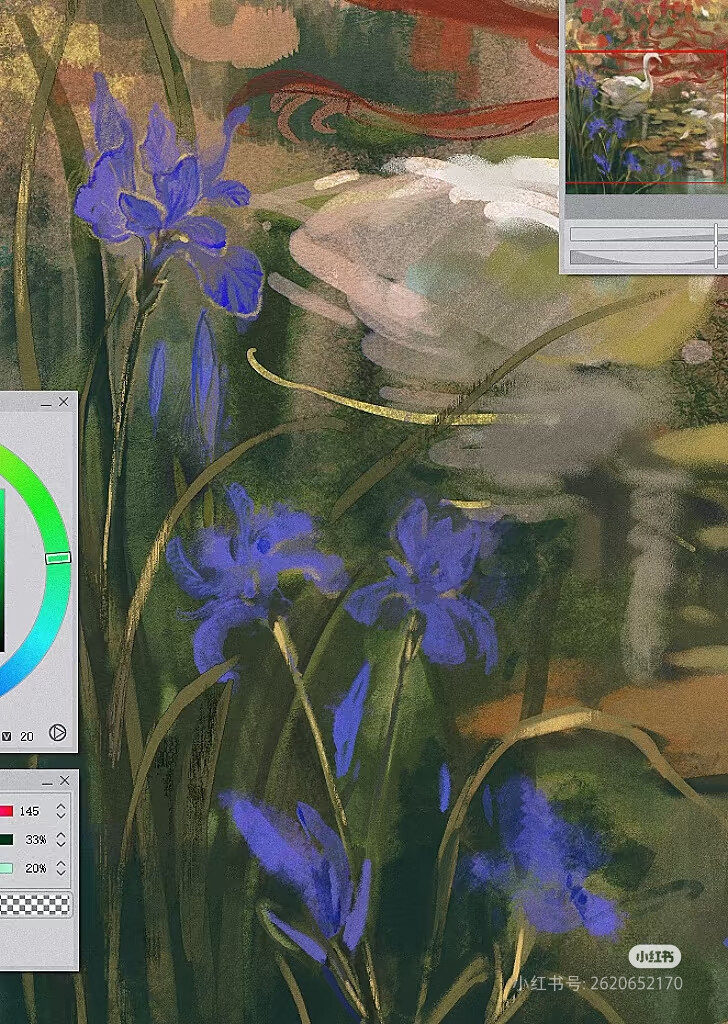The height and width of the screenshot is (1024, 728).
Task: Click the green saturation square inside color ring
Action: pos(2,568)
